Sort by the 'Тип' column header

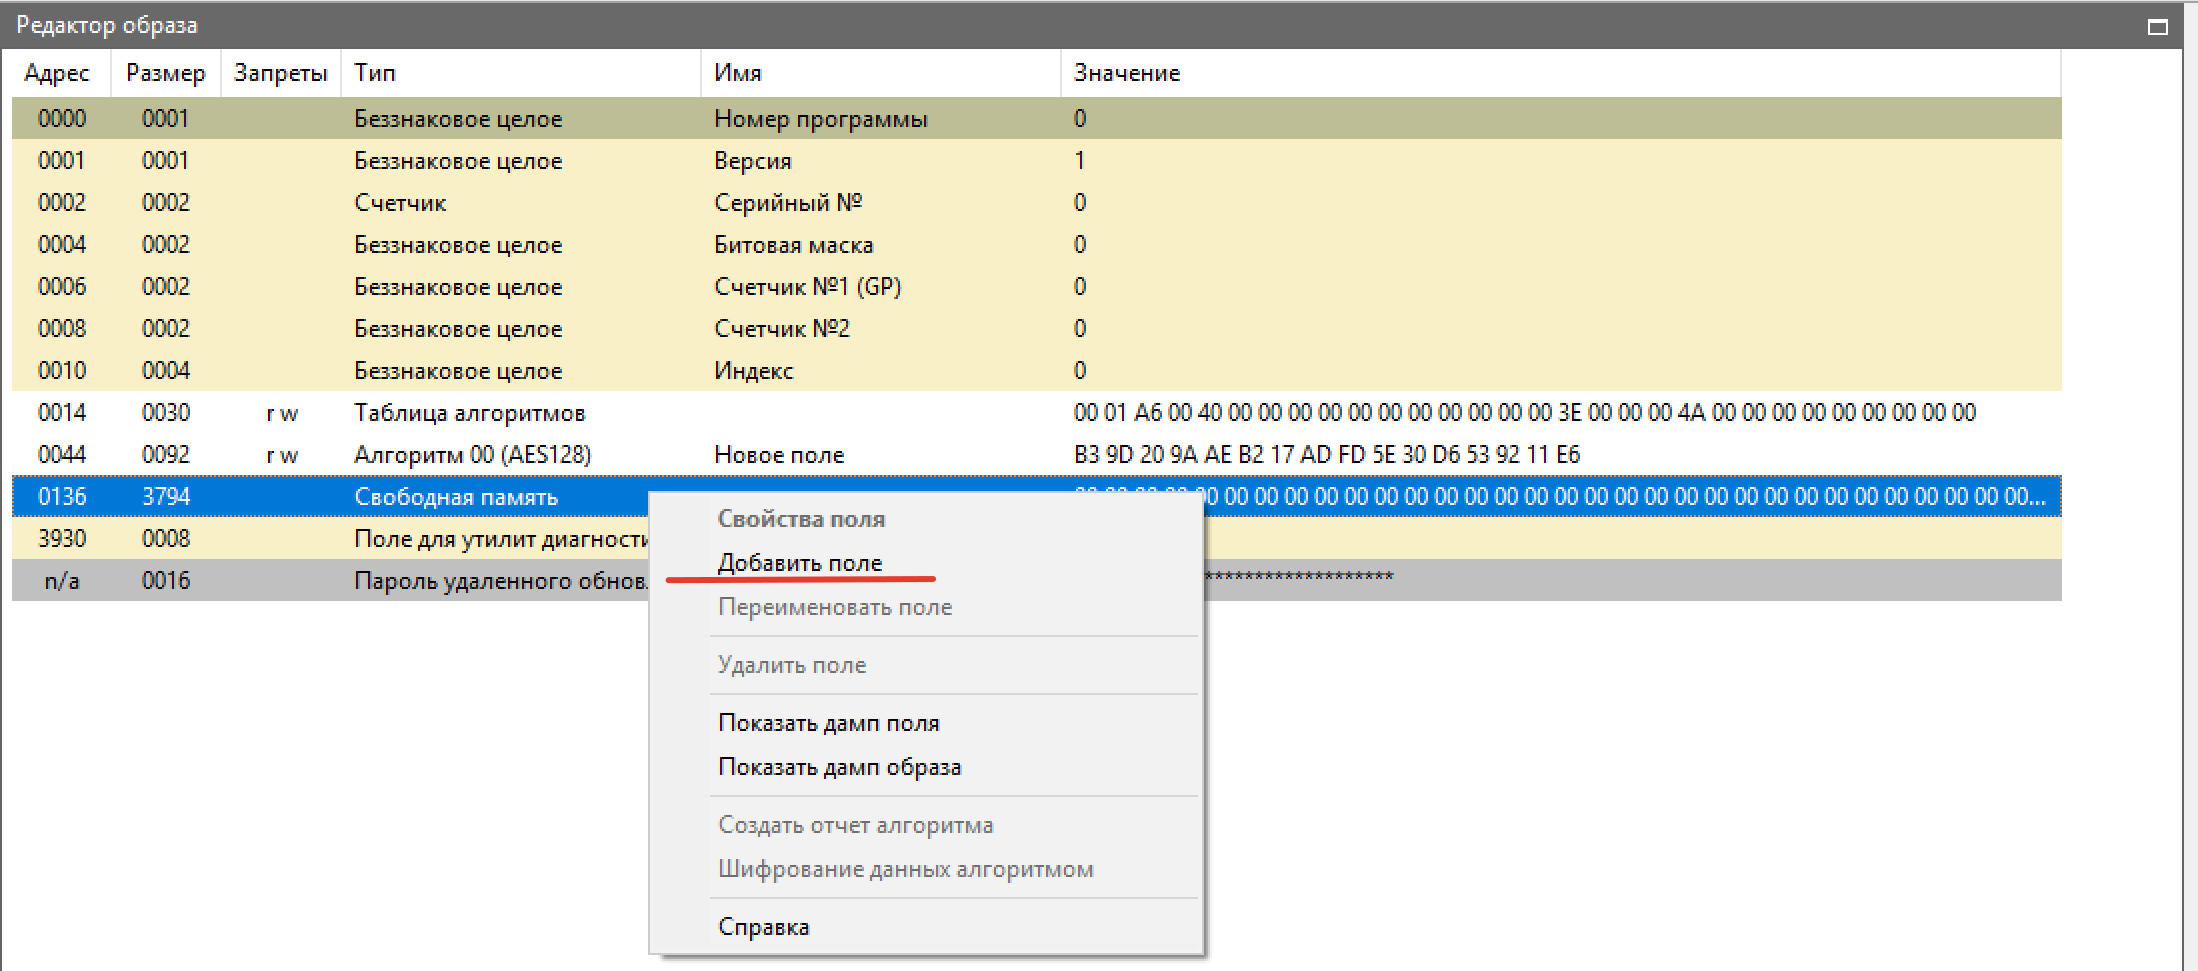coord(375,73)
